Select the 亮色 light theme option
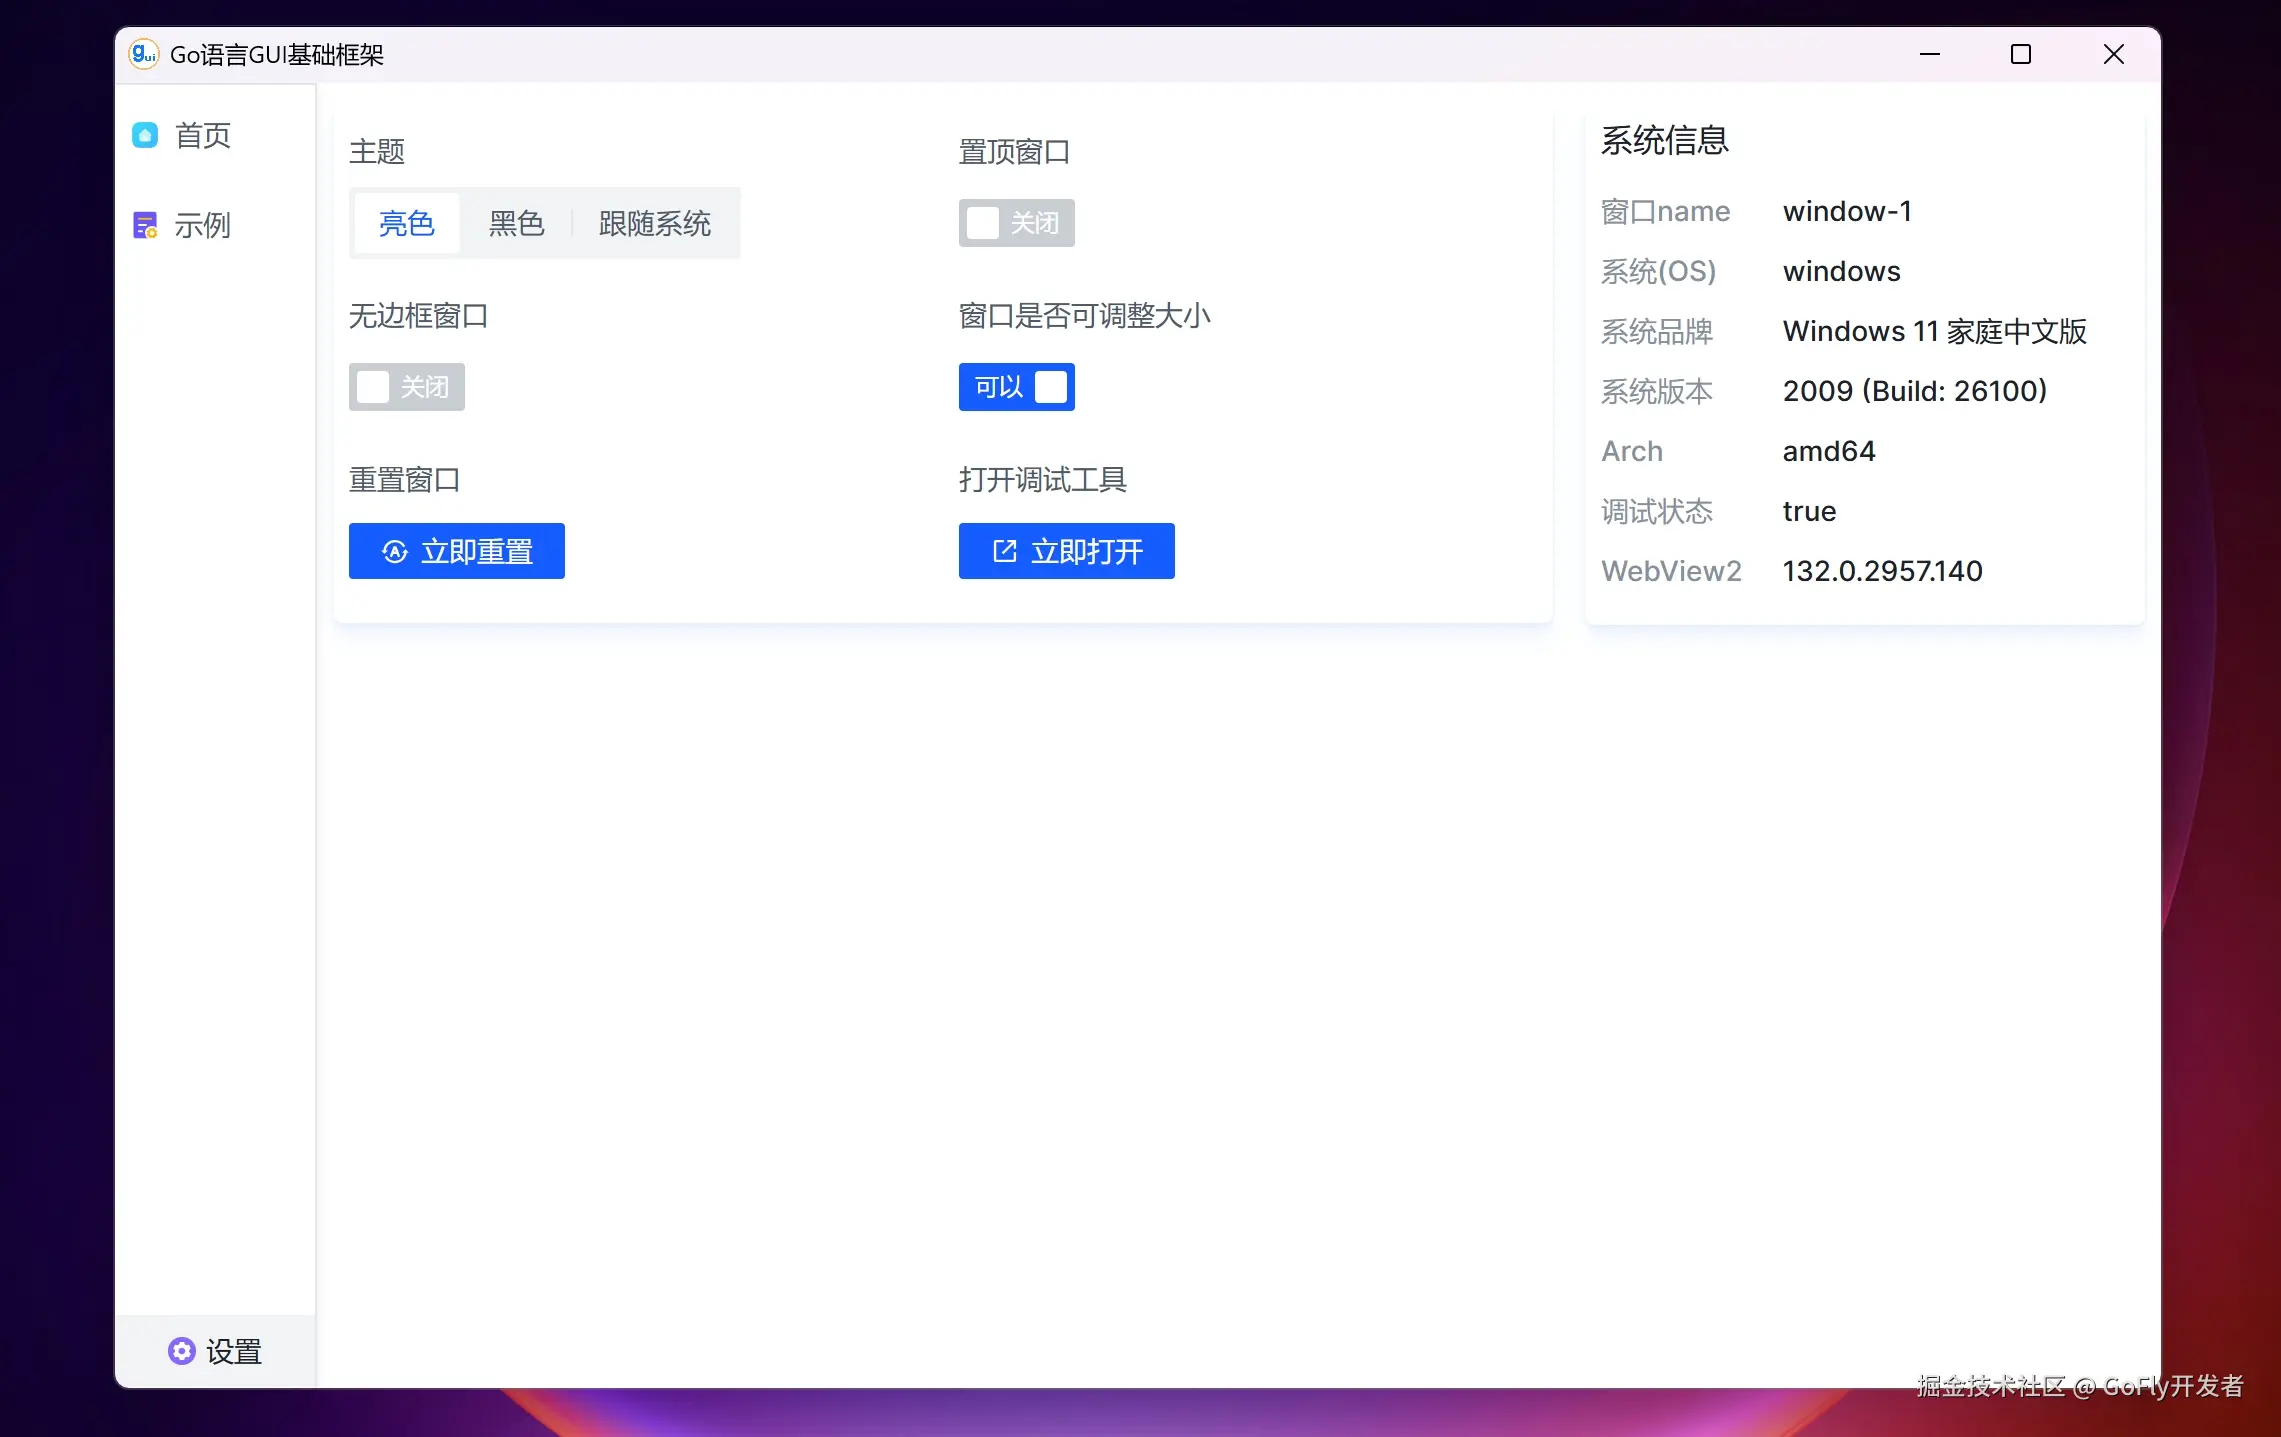This screenshot has height=1437, width=2281. (x=406, y=223)
